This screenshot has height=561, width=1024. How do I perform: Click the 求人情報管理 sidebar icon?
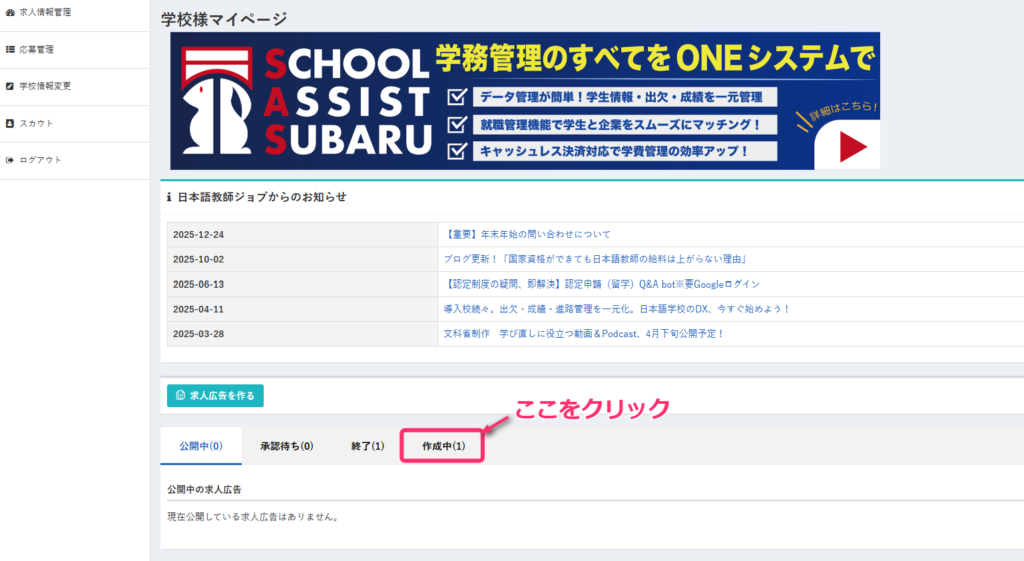pyautogui.click(x=10, y=13)
